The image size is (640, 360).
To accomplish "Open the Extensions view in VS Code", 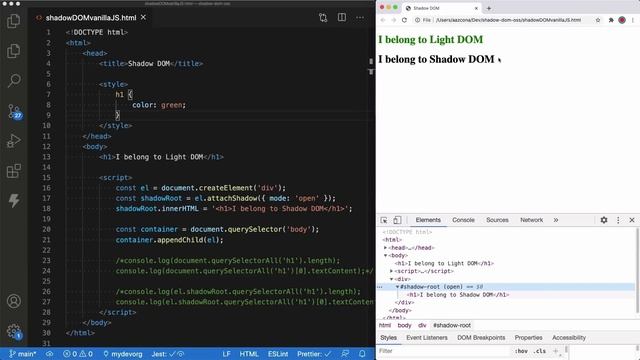I will (14, 171).
